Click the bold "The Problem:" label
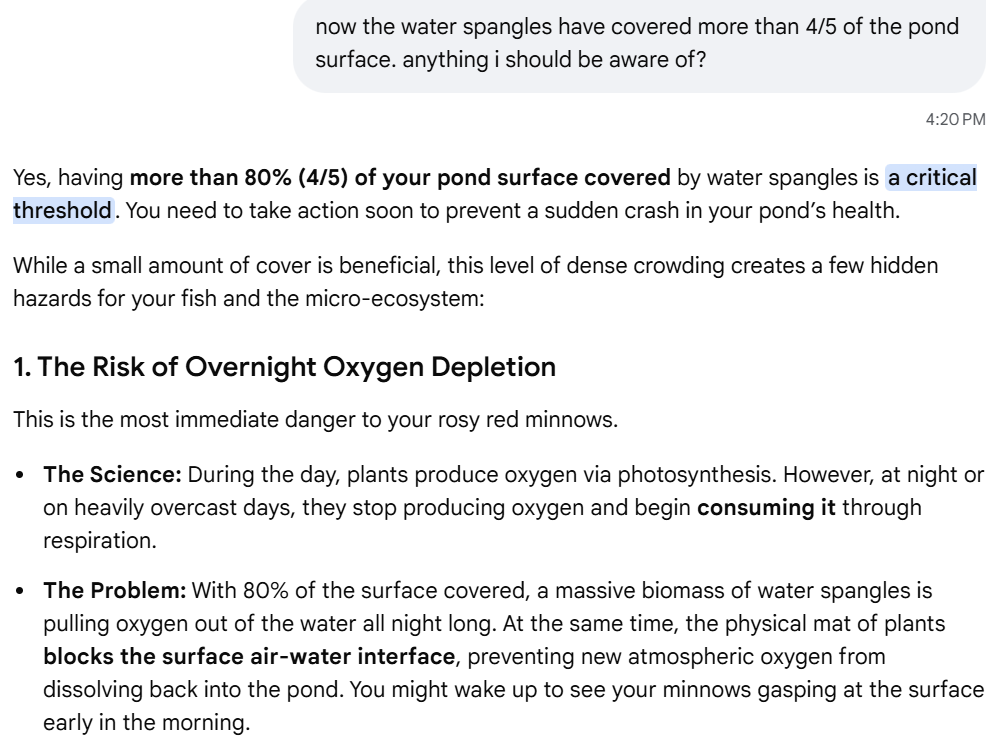Screen dimensions: 1001x751 tap(115, 591)
